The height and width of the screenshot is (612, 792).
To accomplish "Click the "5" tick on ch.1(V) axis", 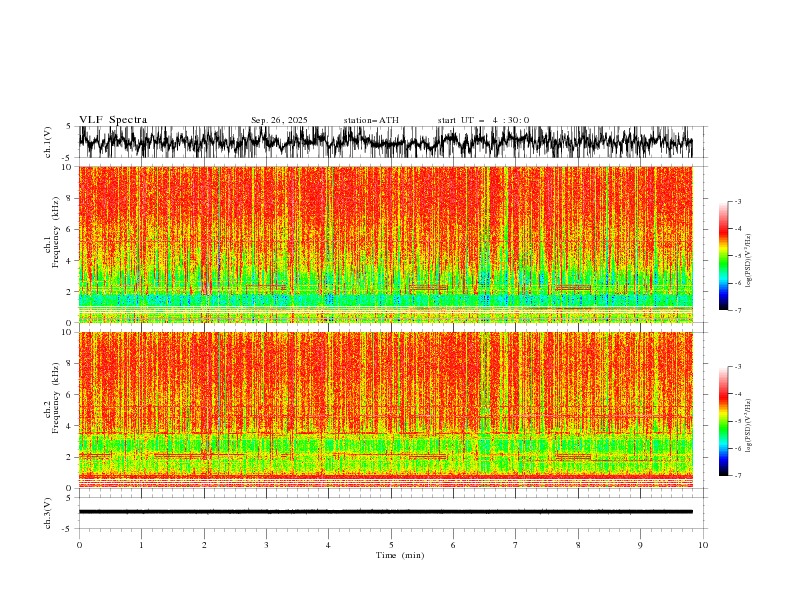I will (x=69, y=126).
